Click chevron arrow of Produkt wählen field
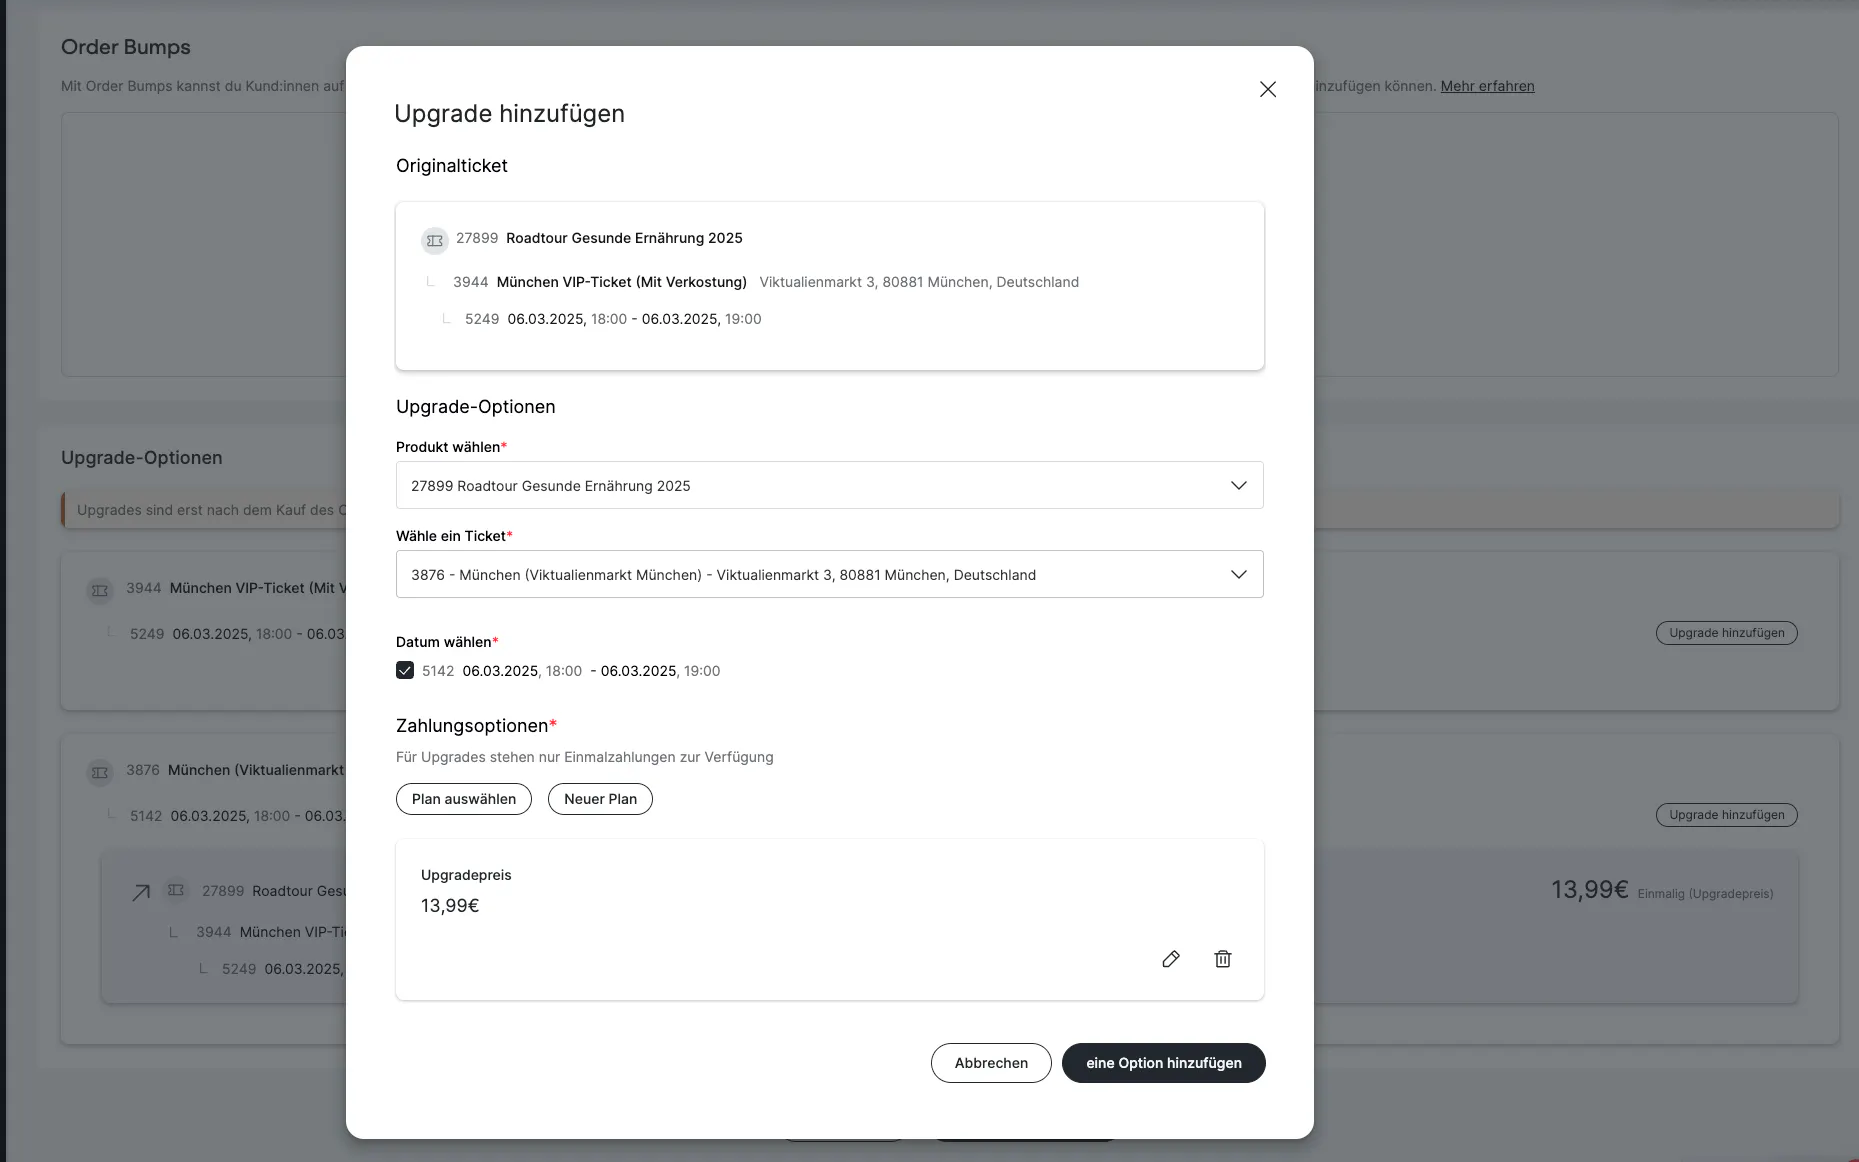1859x1162 pixels. [1238, 485]
